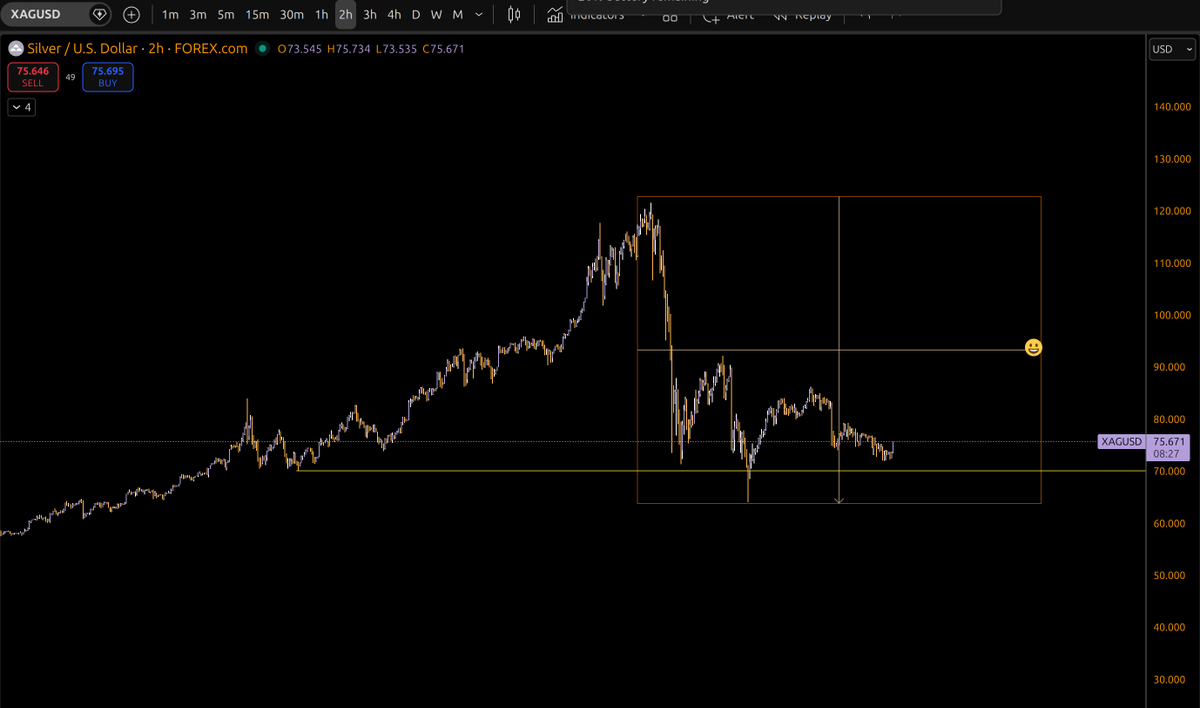Expand the timeframe list chevron

click(x=479, y=15)
